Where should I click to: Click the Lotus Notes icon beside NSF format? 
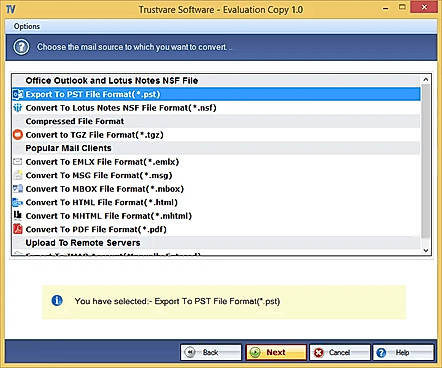(x=18, y=108)
